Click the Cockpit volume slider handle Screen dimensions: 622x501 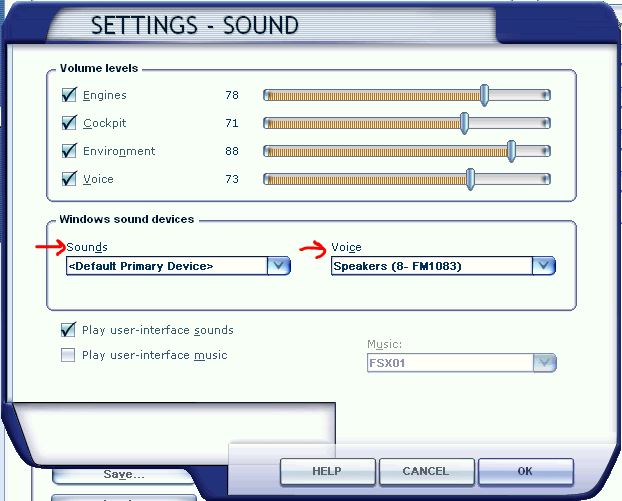[x=465, y=123]
